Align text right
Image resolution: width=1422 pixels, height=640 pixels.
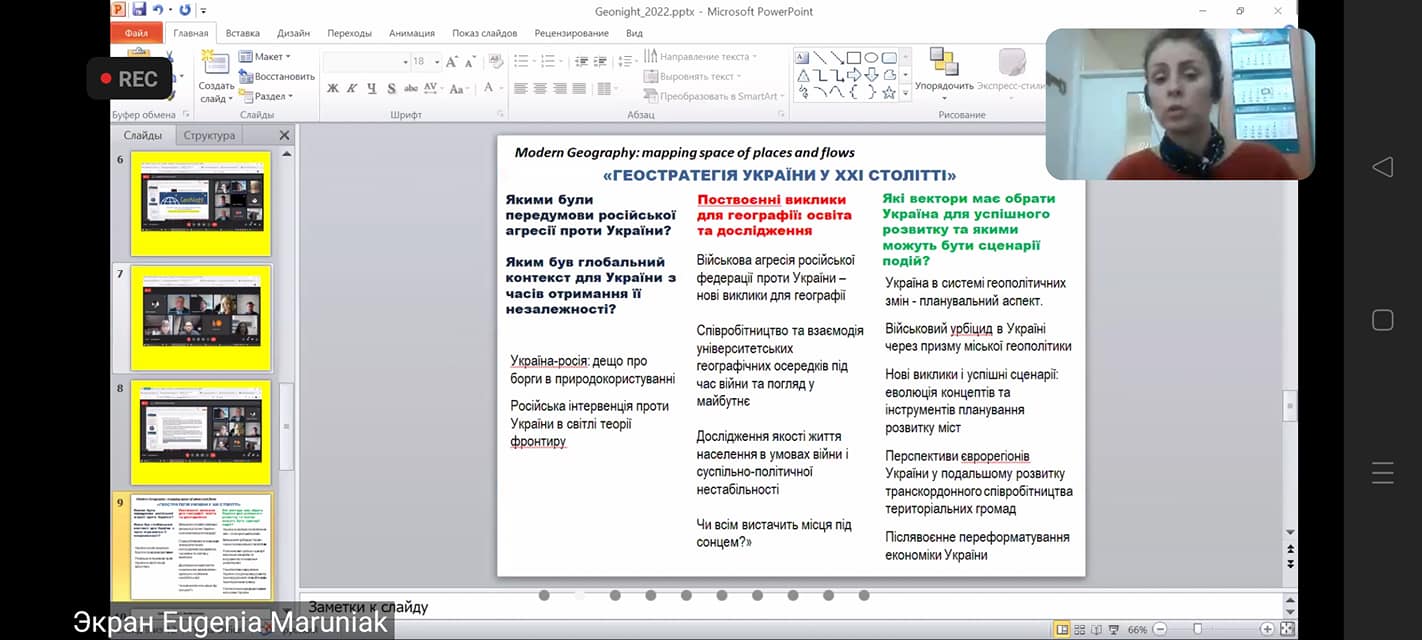coord(559,88)
